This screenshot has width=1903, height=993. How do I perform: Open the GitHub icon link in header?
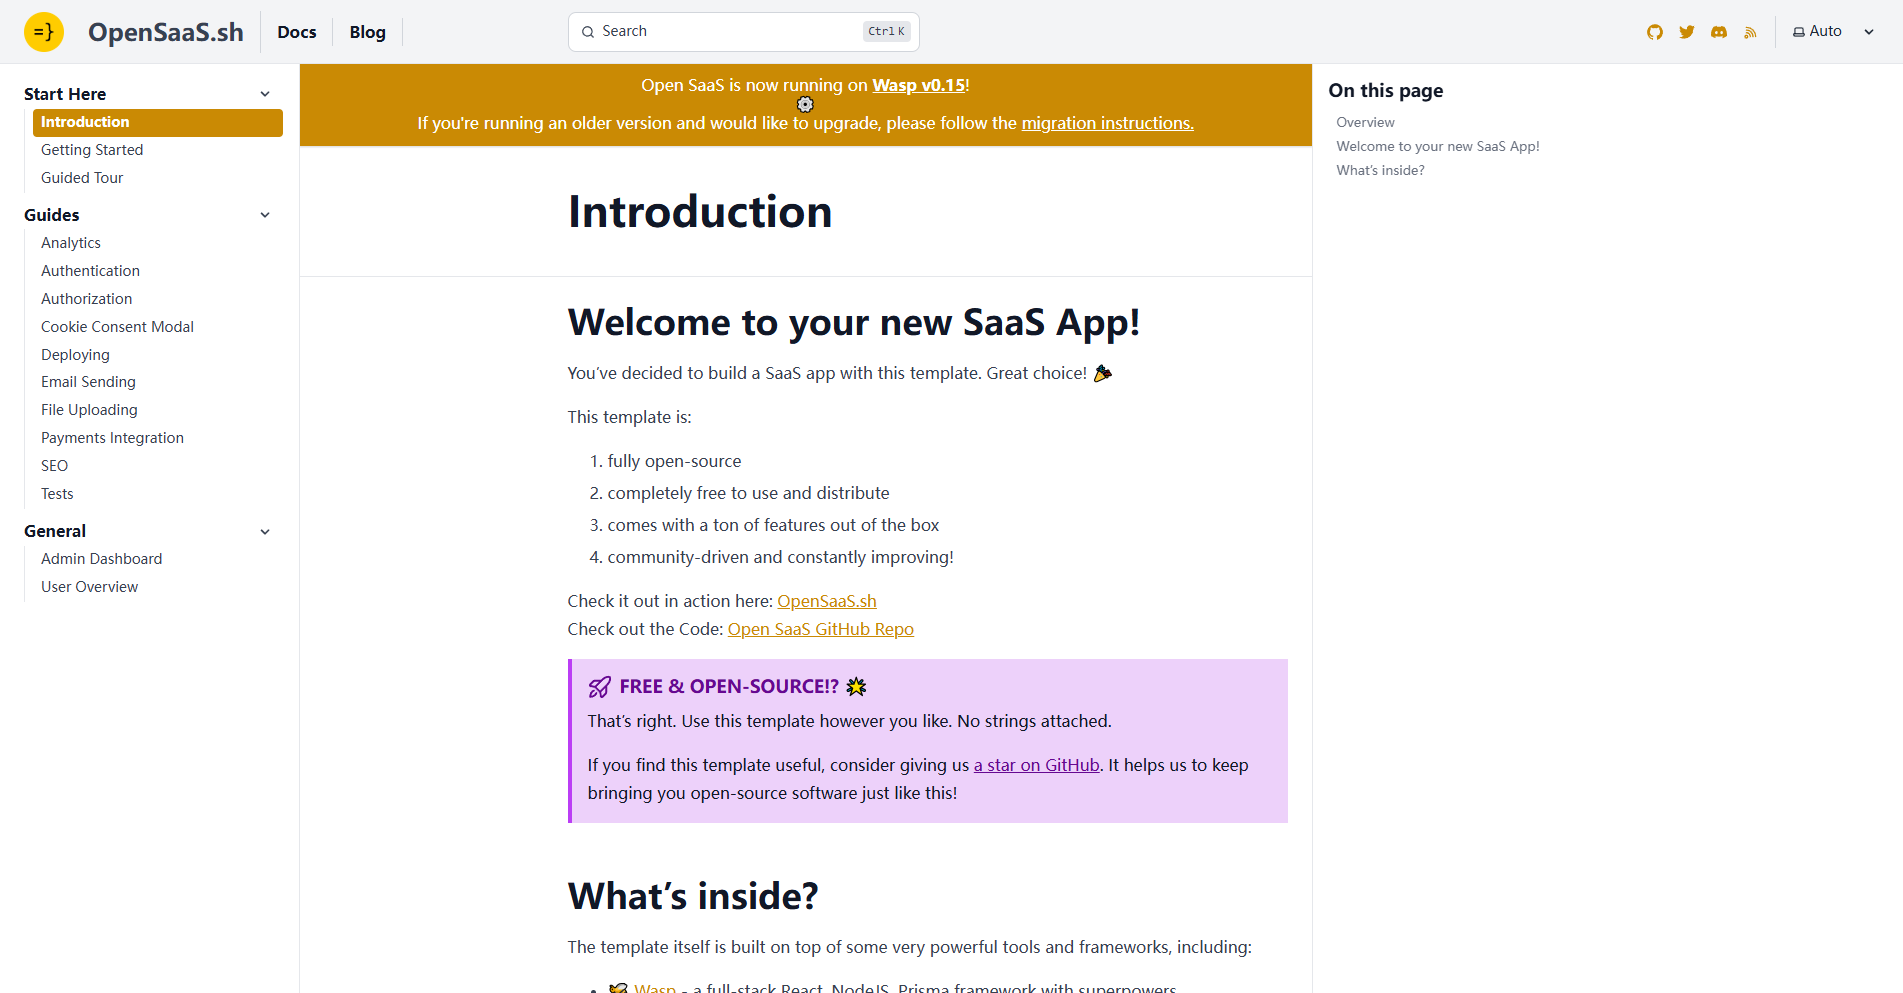pyautogui.click(x=1655, y=32)
